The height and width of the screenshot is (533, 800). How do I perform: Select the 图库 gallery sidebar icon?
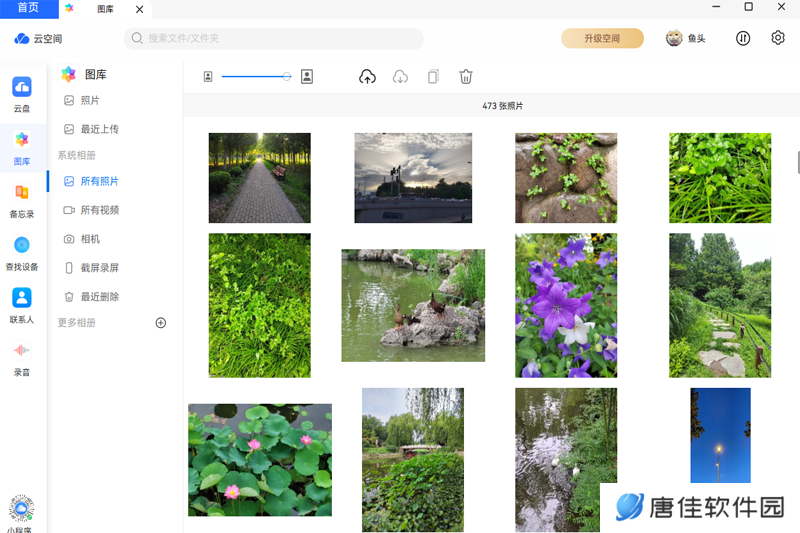[22, 139]
